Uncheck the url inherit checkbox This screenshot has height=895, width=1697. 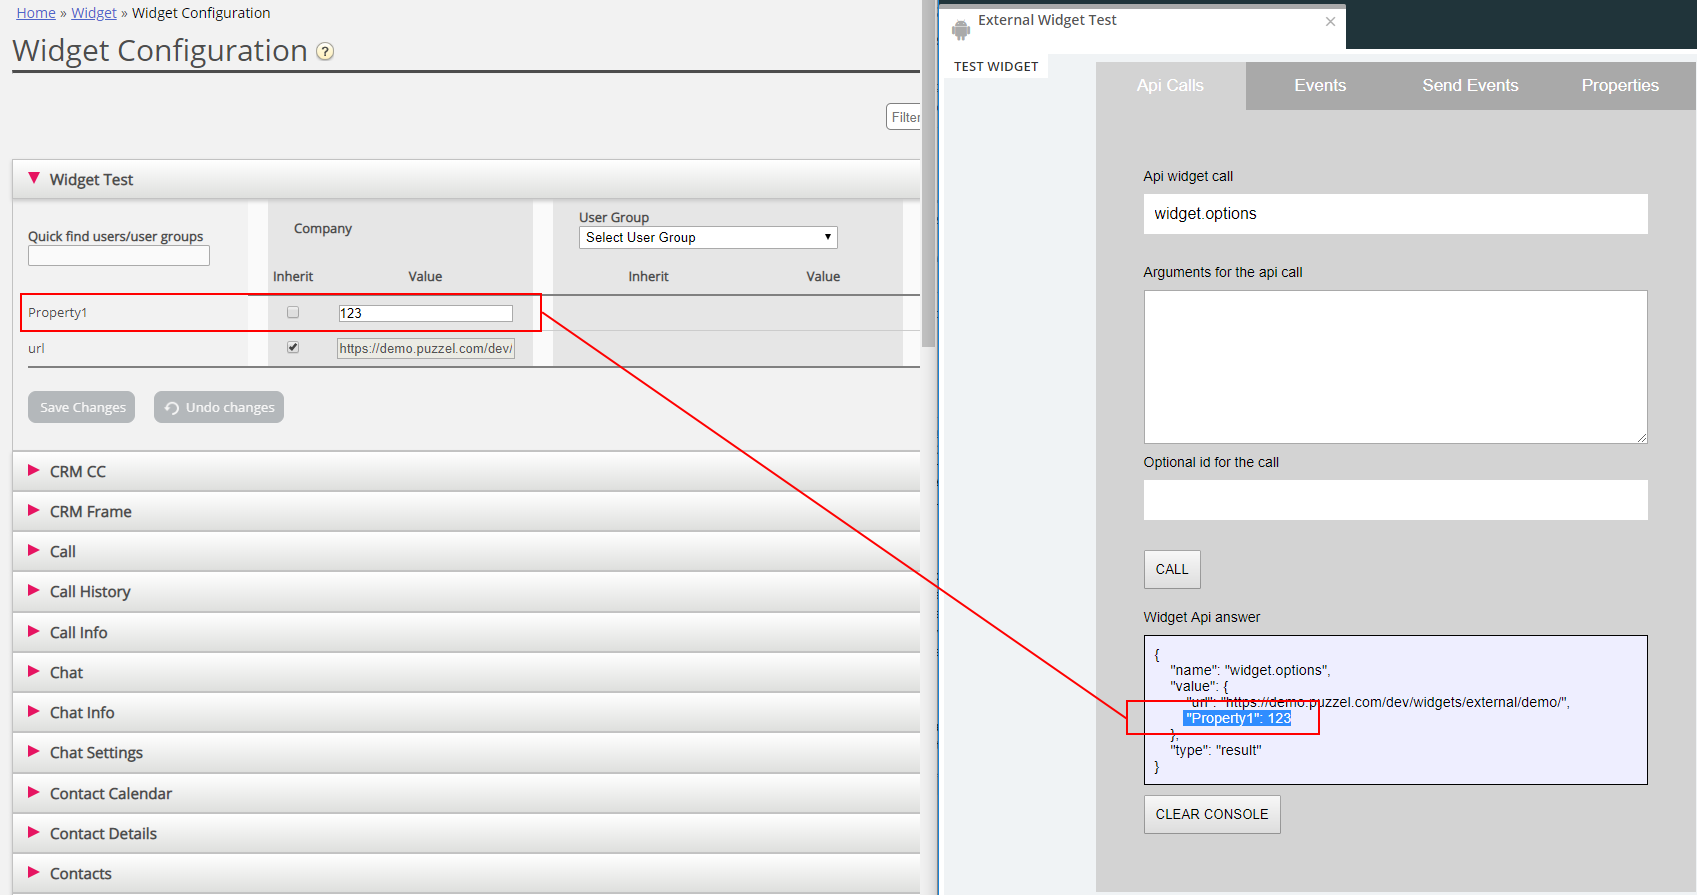coord(293,347)
